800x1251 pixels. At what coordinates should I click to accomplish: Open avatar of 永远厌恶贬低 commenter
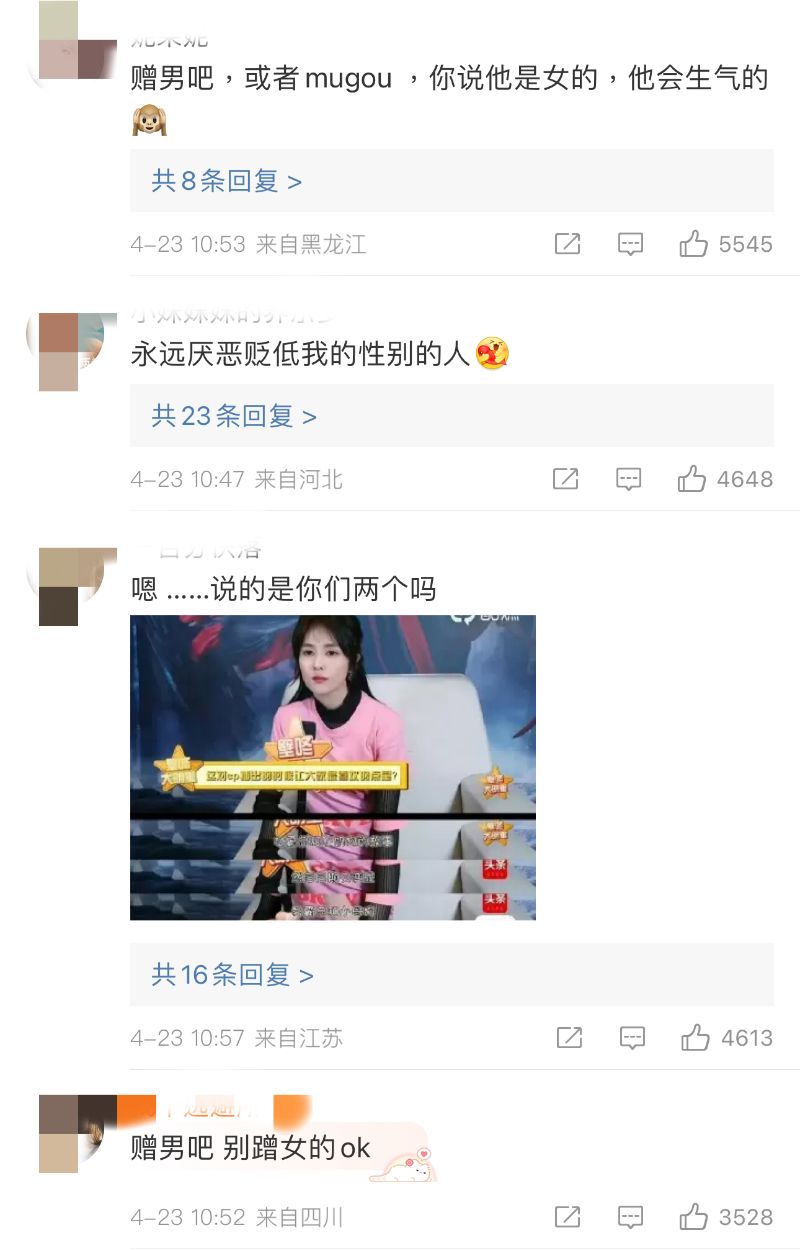click(71, 352)
